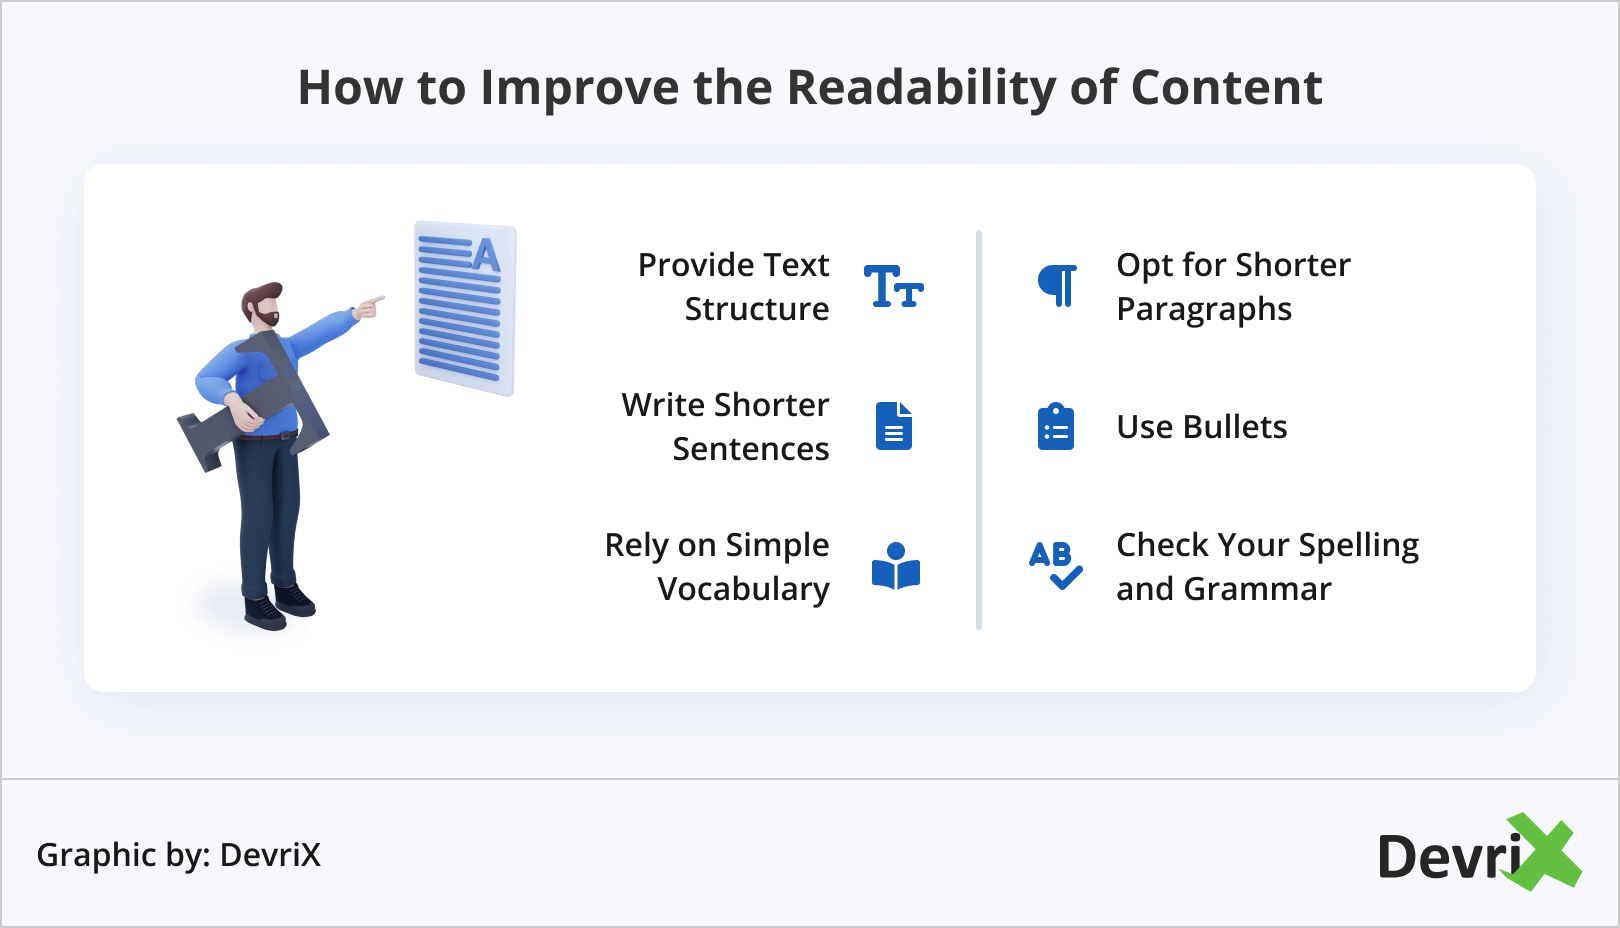
Task: Click the AB spell check icon
Action: pos(1055,565)
